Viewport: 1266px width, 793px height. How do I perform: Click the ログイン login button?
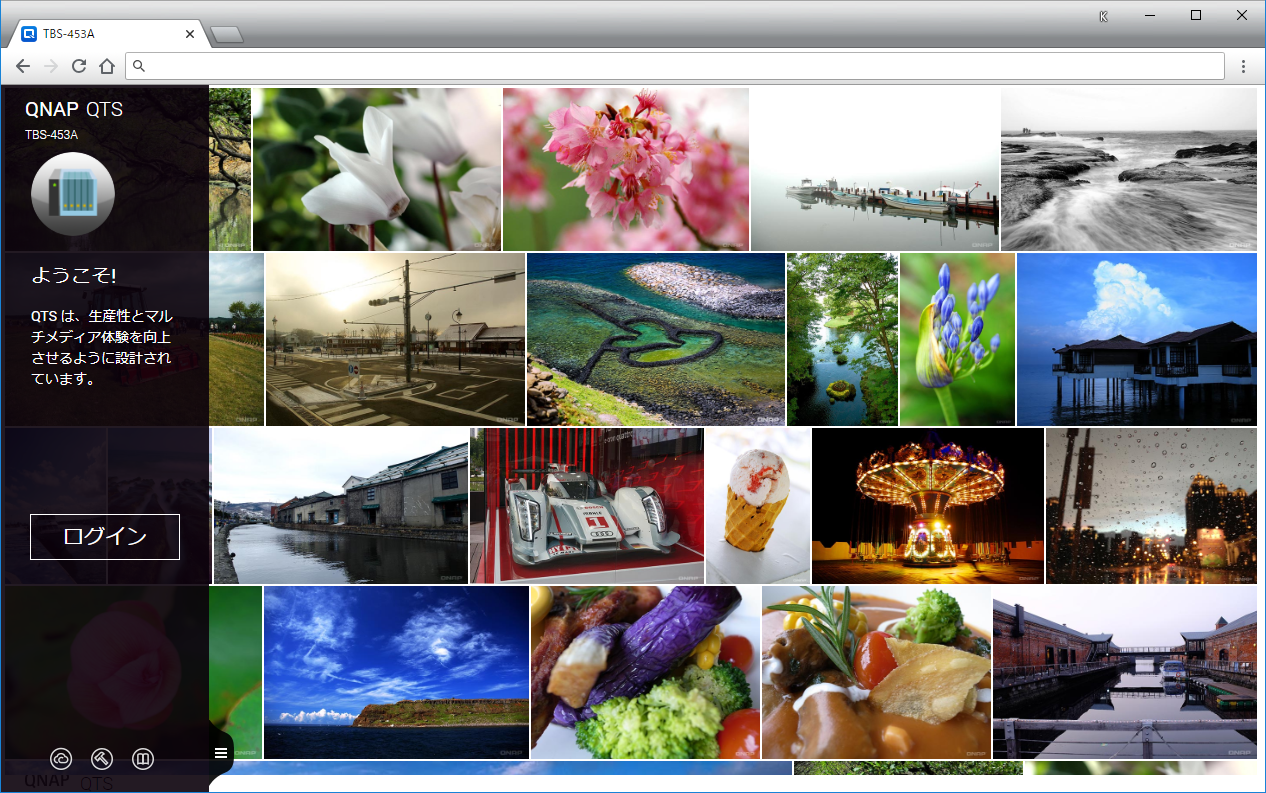click(x=105, y=537)
